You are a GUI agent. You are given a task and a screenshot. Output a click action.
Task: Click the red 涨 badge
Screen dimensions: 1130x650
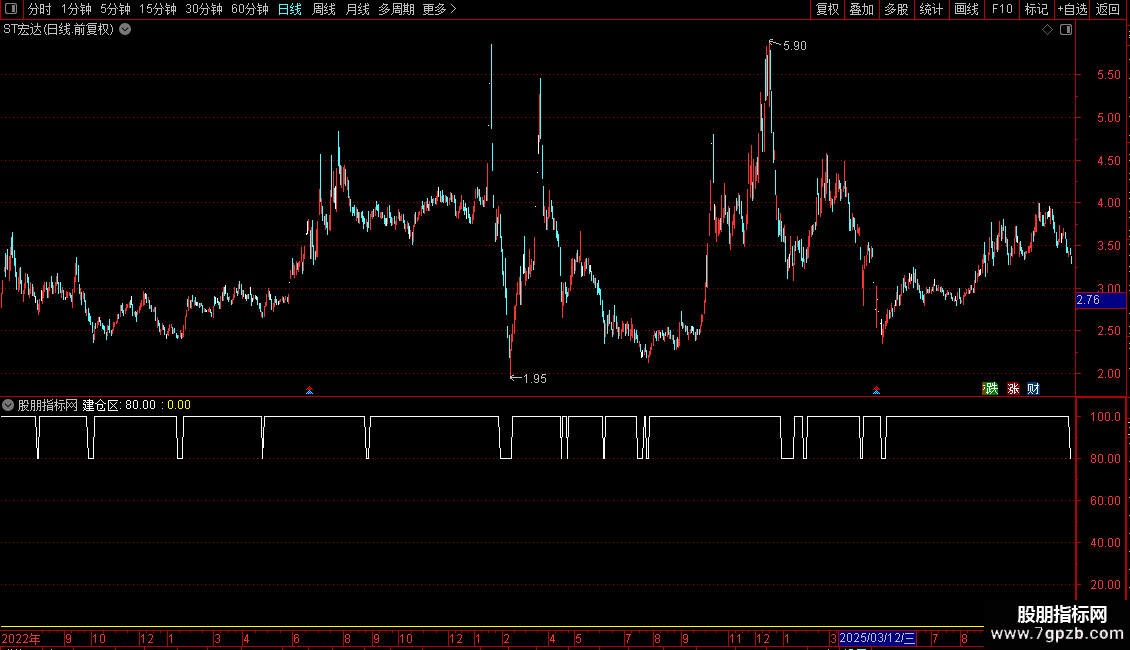tap(1013, 388)
